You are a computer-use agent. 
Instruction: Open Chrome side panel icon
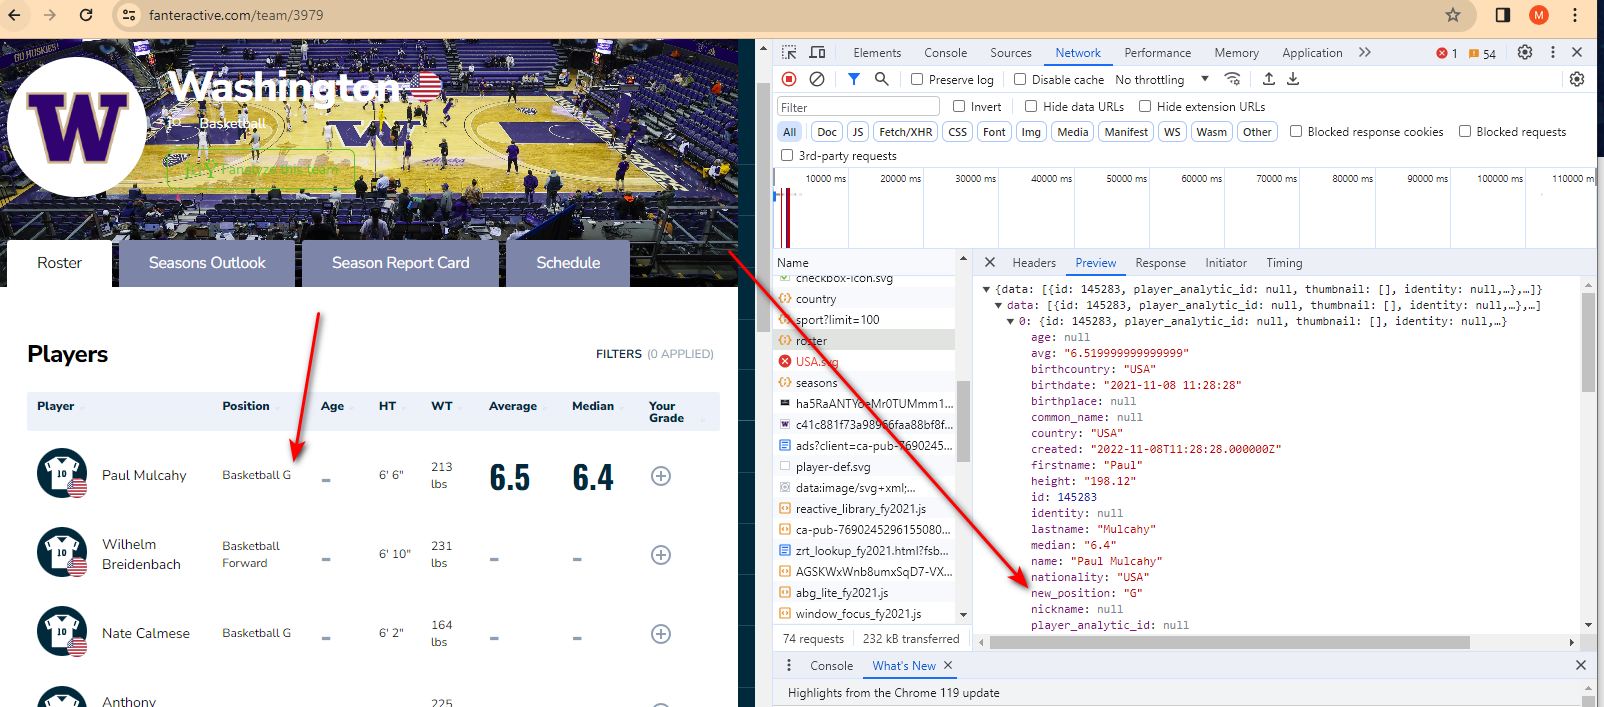(1502, 15)
